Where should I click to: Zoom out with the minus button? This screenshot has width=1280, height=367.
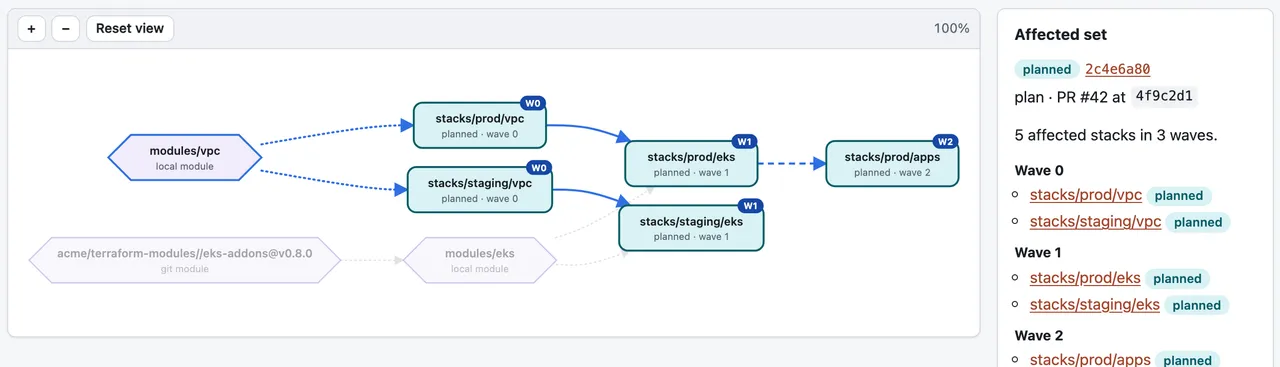pyautogui.click(x=65, y=29)
